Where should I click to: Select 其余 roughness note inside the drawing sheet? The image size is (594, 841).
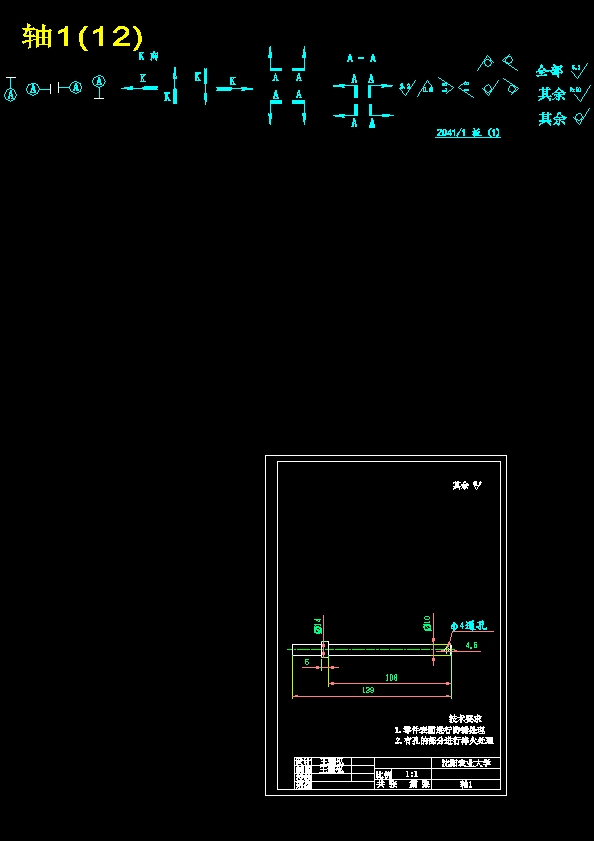pos(467,485)
